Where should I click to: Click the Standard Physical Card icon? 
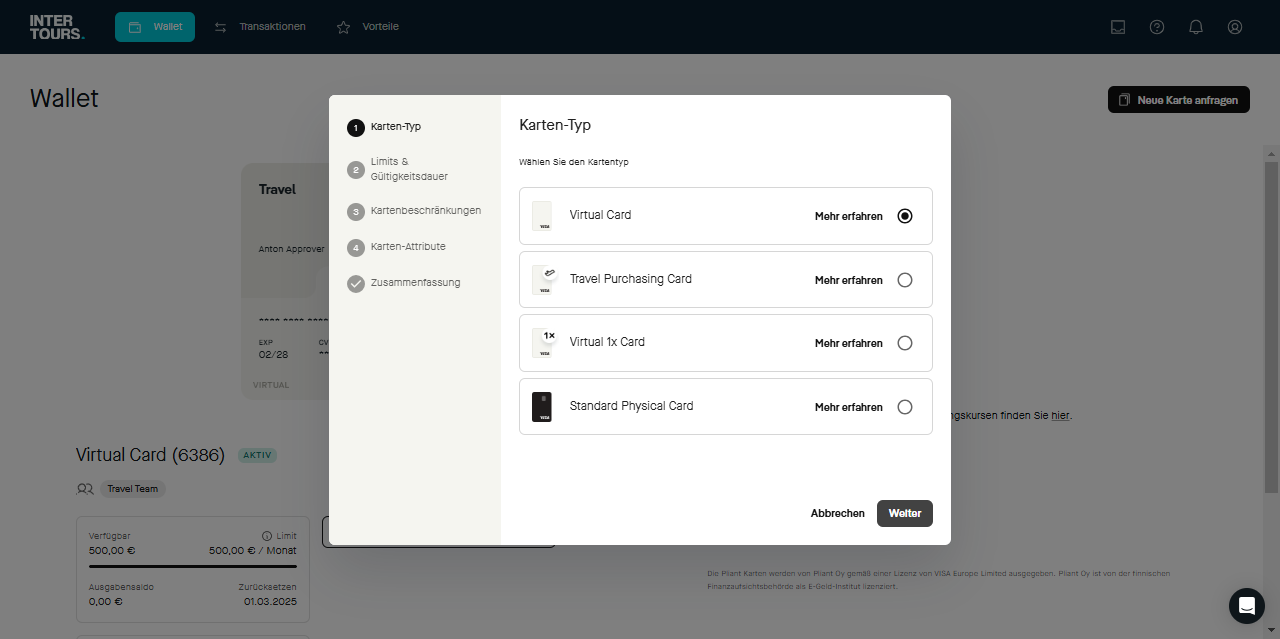542,407
